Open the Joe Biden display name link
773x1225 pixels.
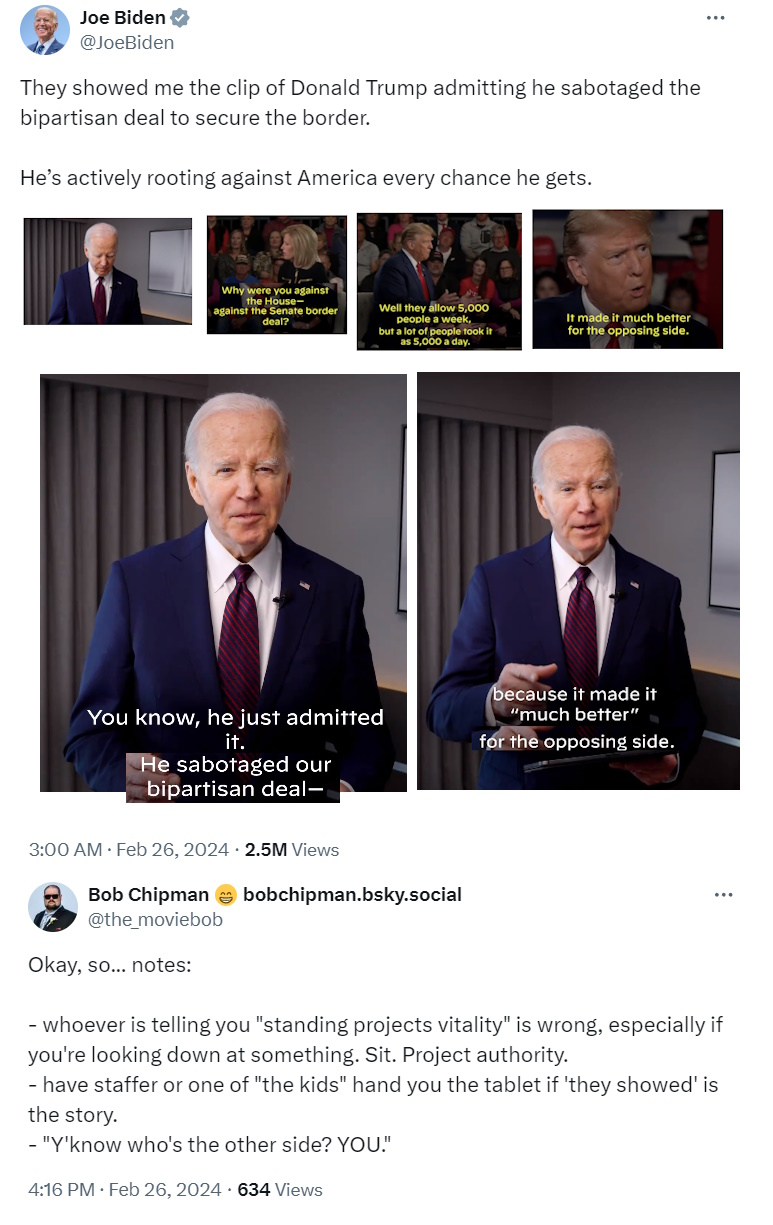[x=123, y=18]
